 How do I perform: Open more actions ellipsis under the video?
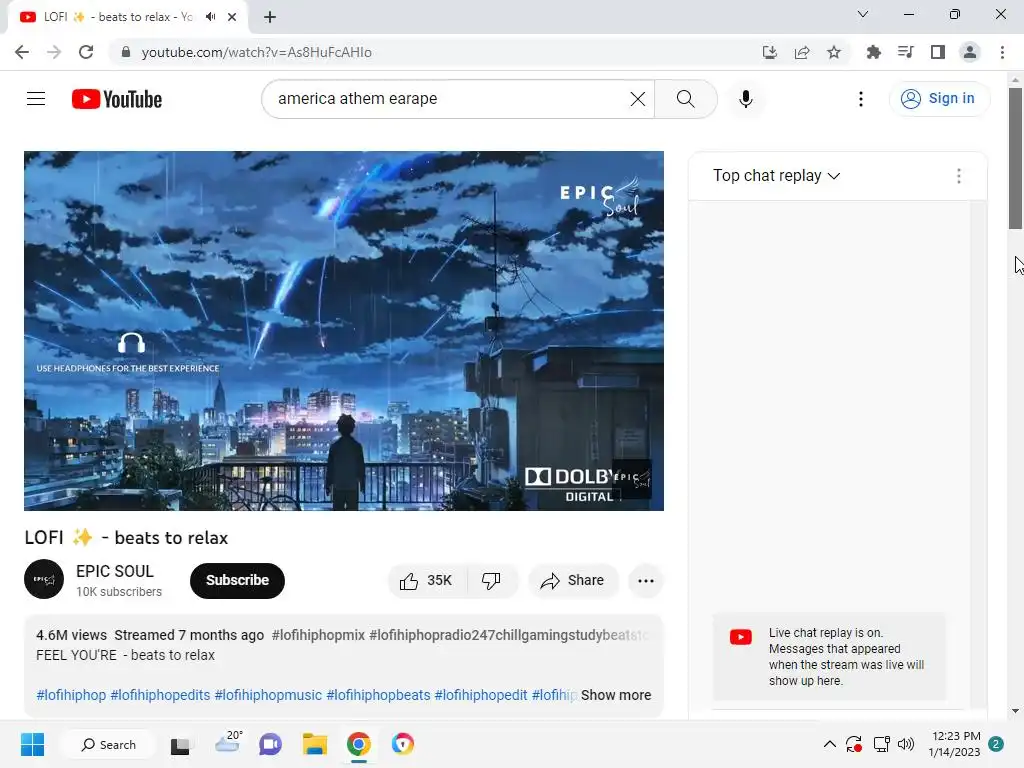coord(645,581)
